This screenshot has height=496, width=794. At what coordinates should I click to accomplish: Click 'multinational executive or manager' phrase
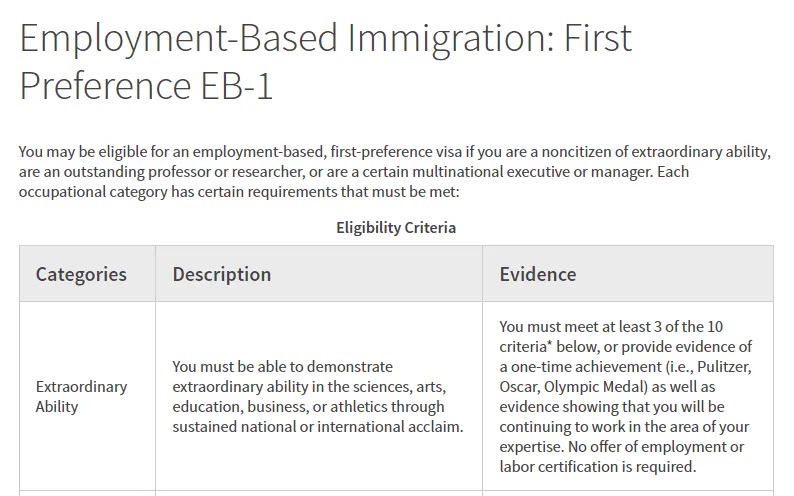(x=533, y=172)
